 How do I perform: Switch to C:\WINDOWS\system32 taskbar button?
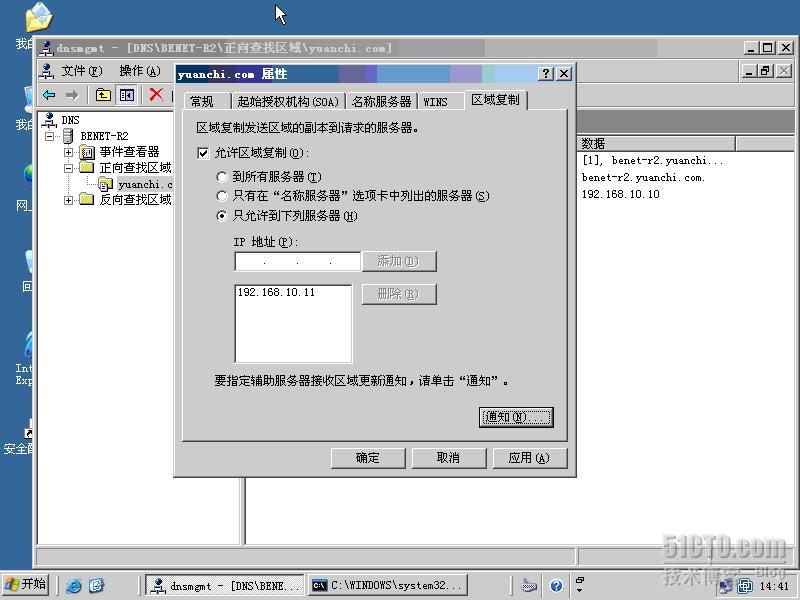tap(388, 585)
